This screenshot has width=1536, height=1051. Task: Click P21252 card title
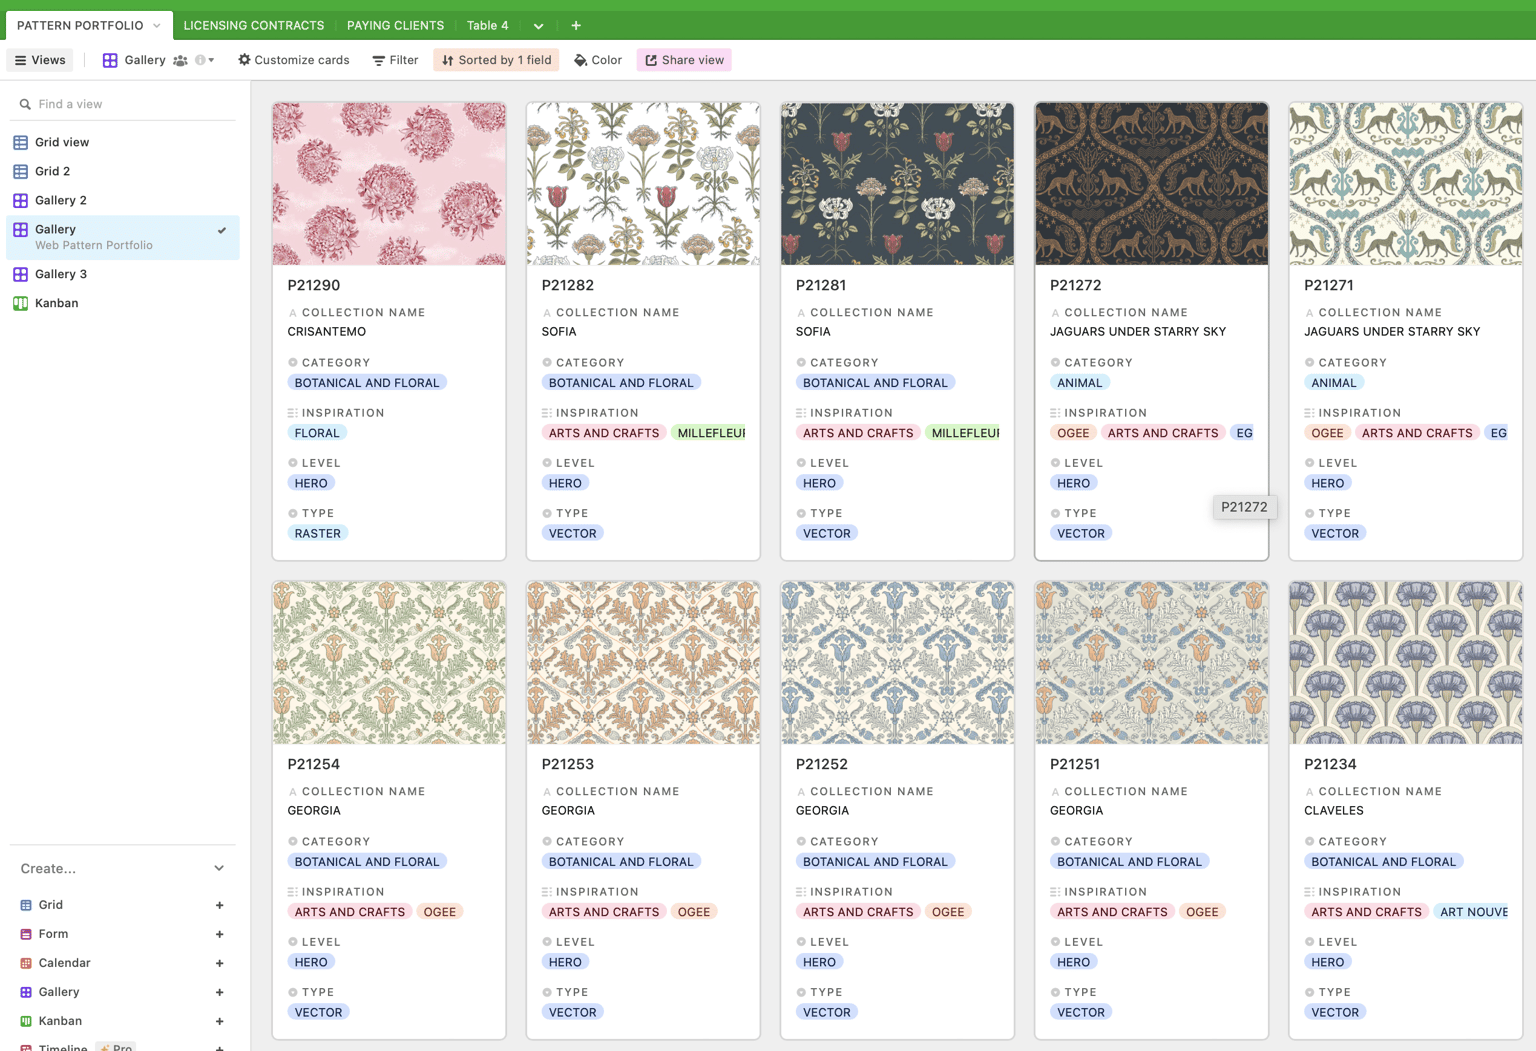tap(822, 764)
